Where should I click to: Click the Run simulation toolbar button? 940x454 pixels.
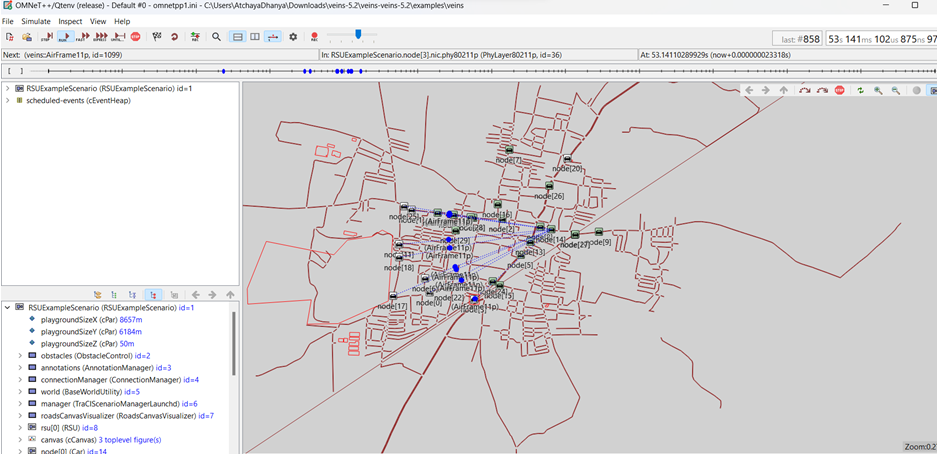click(x=66, y=37)
